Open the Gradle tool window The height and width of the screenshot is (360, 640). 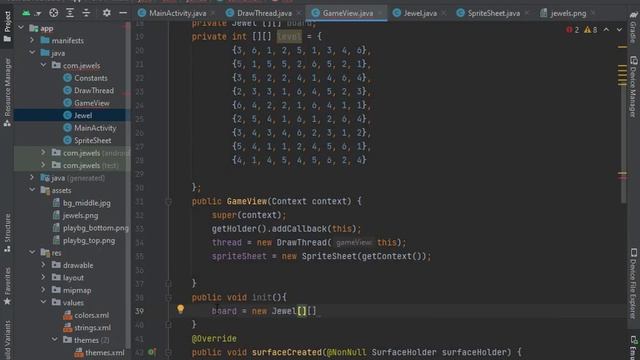[633, 27]
